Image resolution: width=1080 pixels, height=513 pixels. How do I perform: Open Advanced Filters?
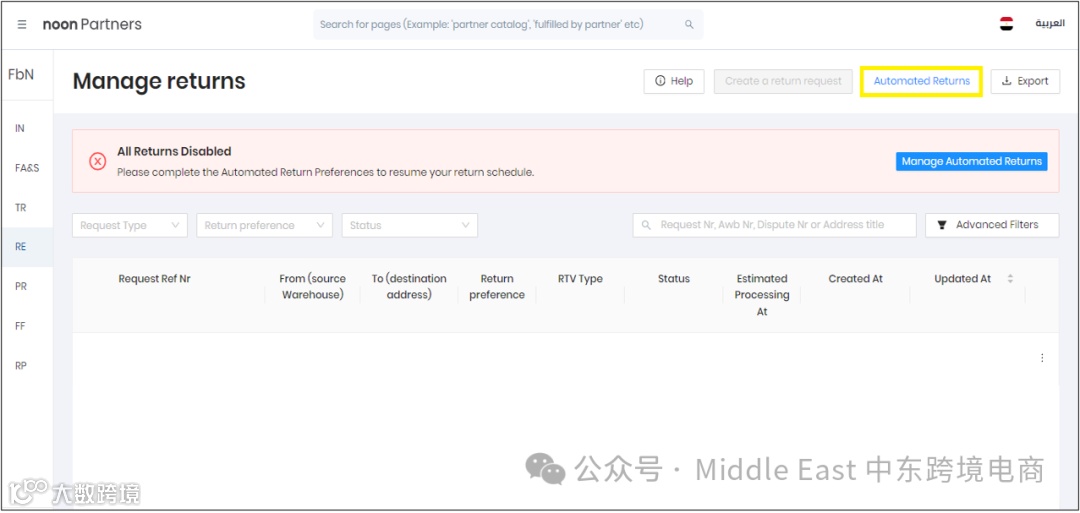(992, 225)
